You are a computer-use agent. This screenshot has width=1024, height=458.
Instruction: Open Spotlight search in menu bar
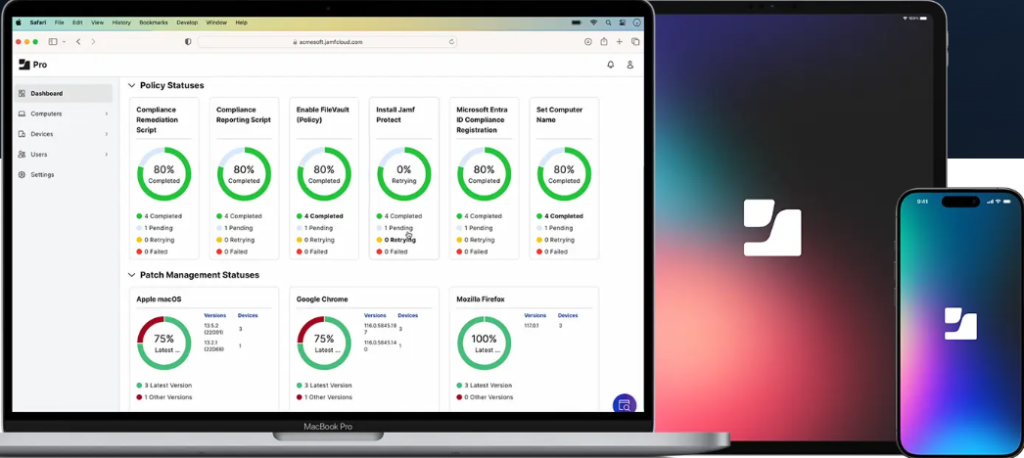click(608, 22)
